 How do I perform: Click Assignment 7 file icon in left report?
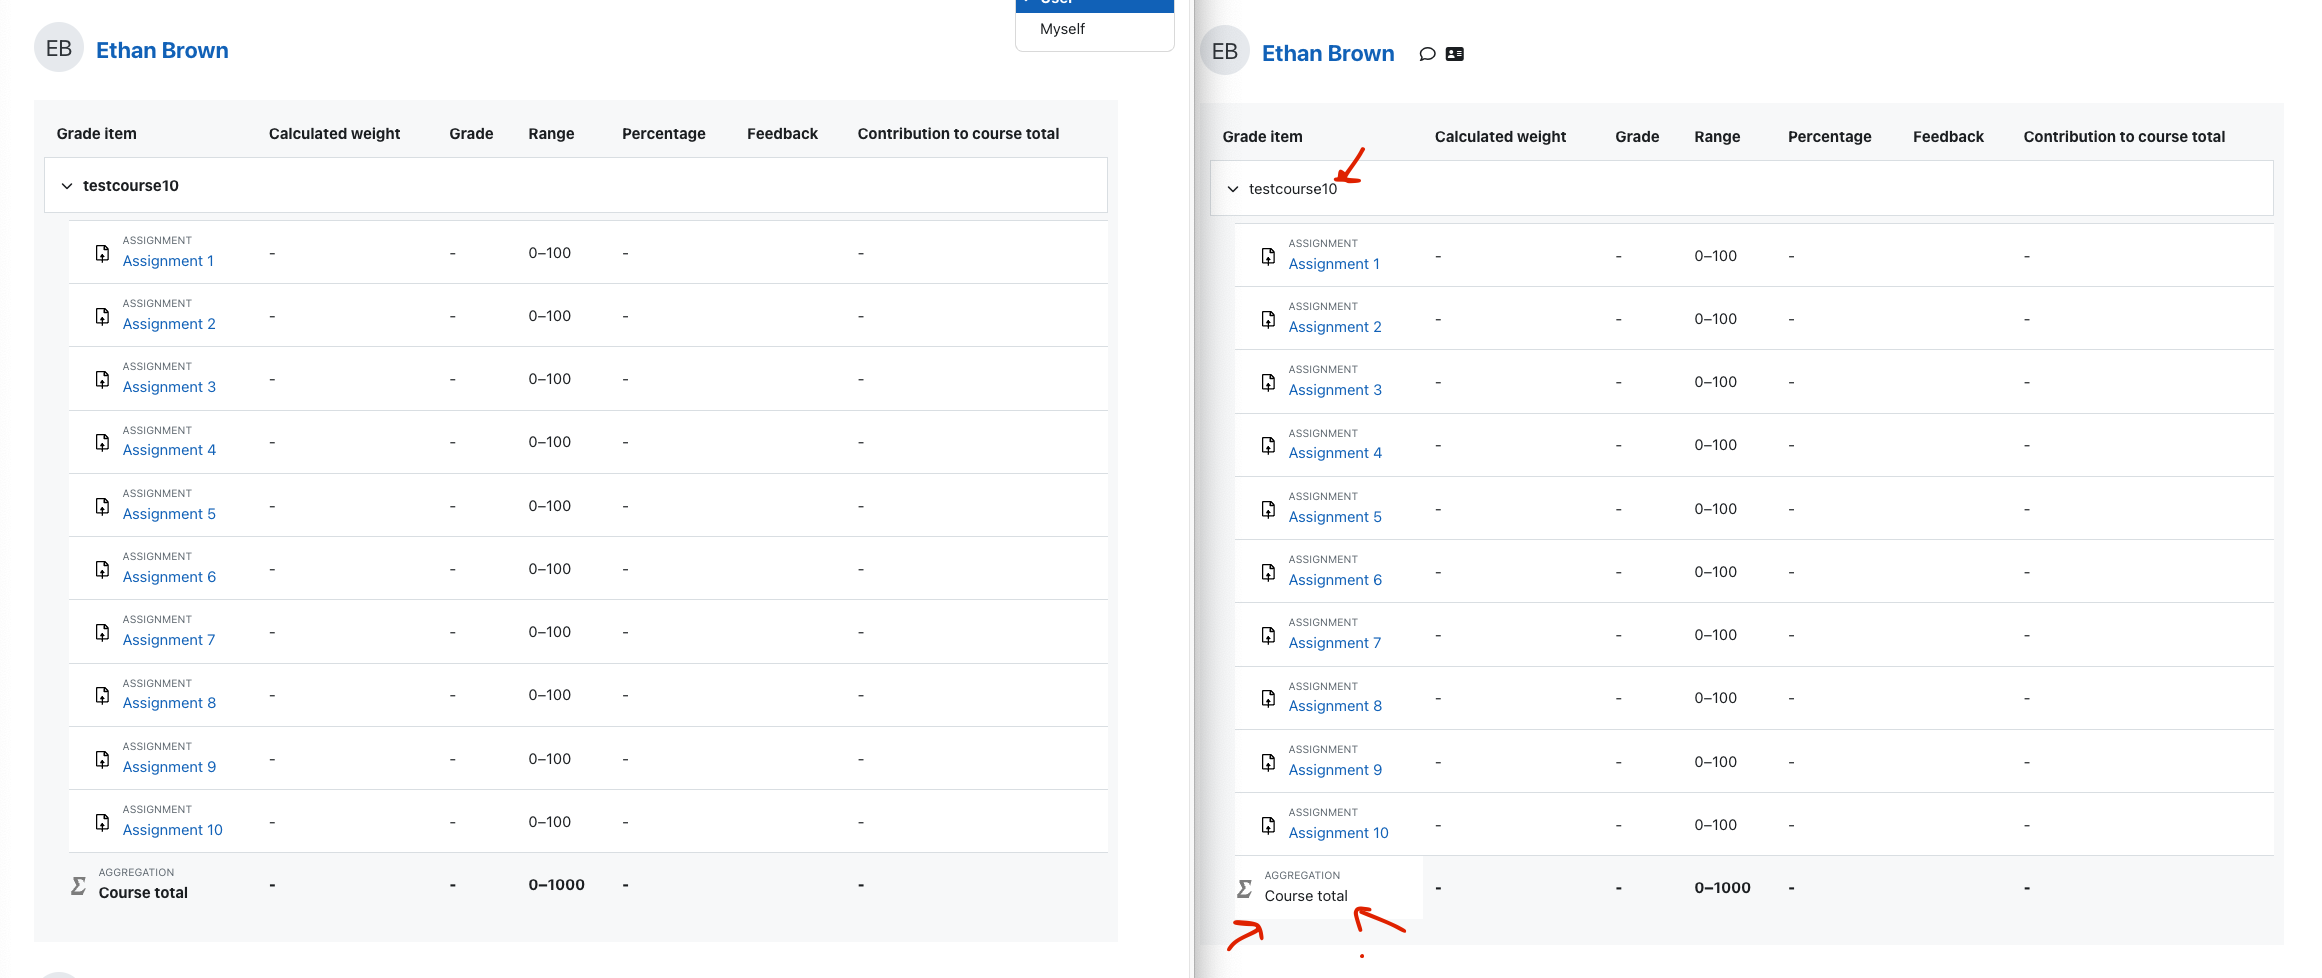click(102, 632)
